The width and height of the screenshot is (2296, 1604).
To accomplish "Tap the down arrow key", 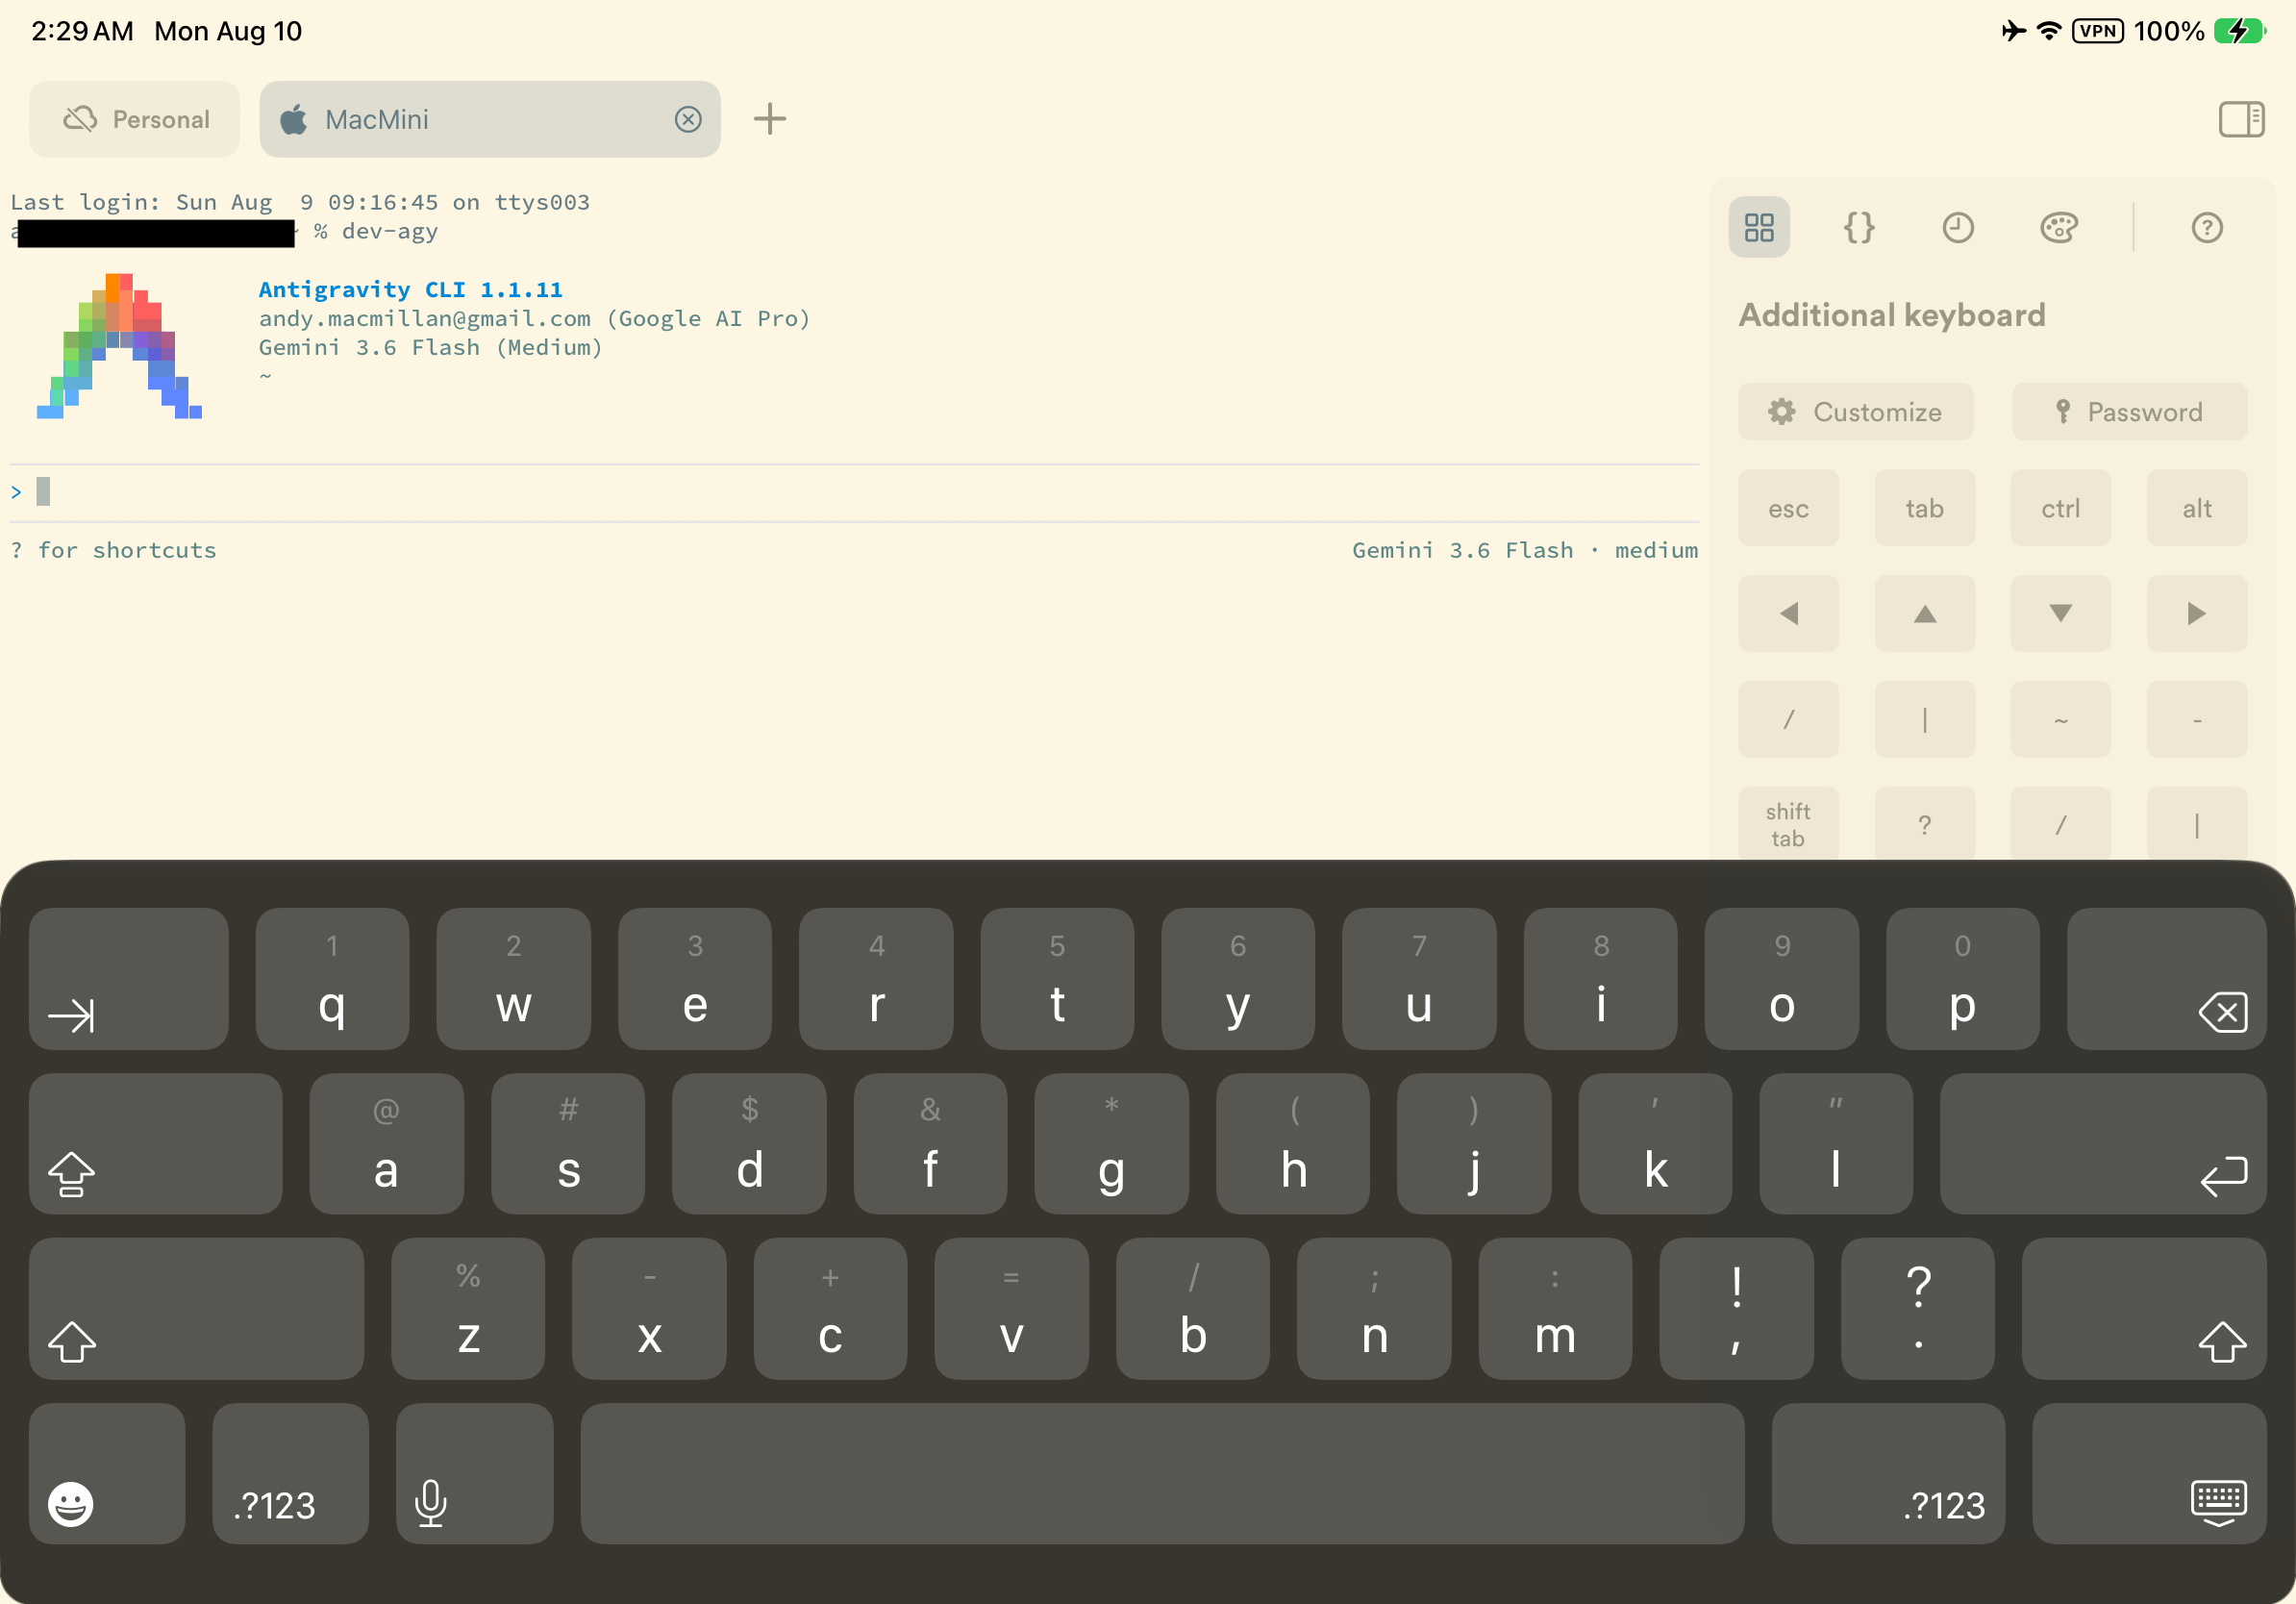I will (2061, 614).
